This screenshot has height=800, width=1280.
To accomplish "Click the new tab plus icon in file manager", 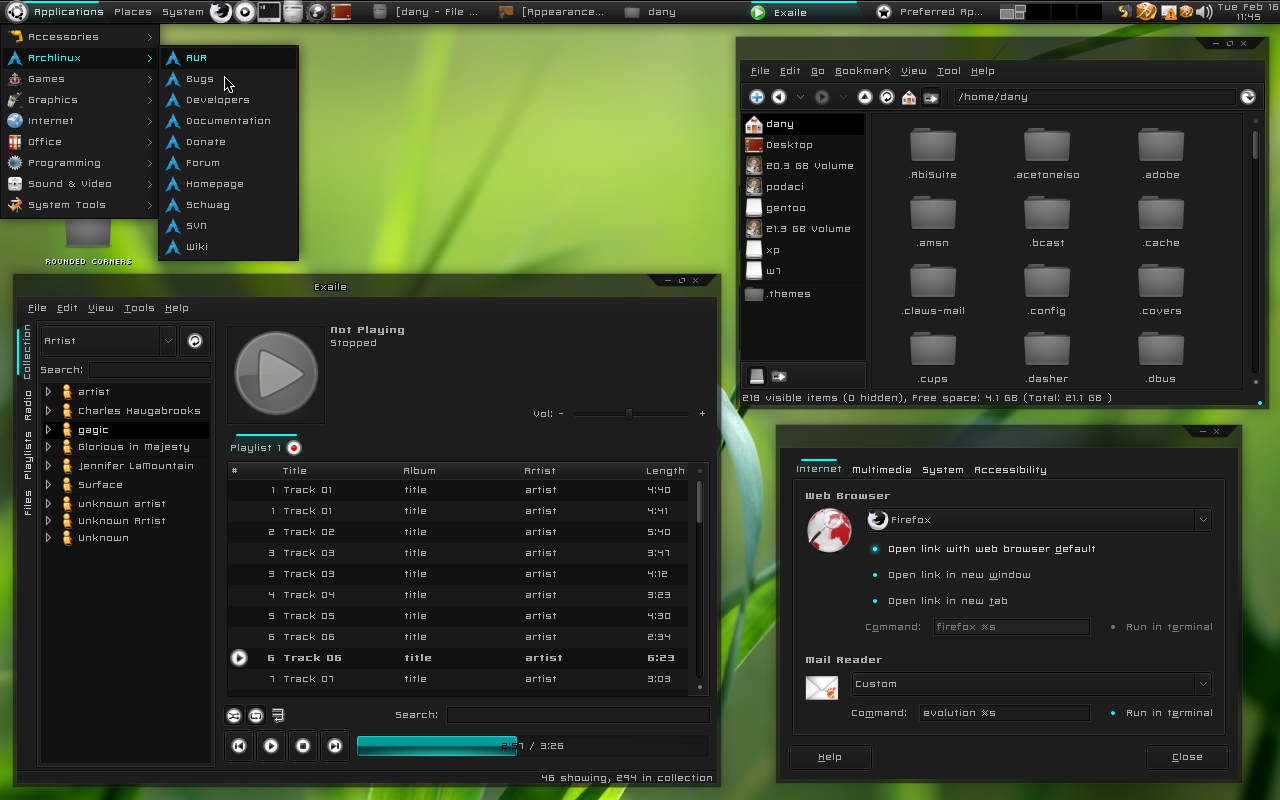I will pyautogui.click(x=757, y=97).
